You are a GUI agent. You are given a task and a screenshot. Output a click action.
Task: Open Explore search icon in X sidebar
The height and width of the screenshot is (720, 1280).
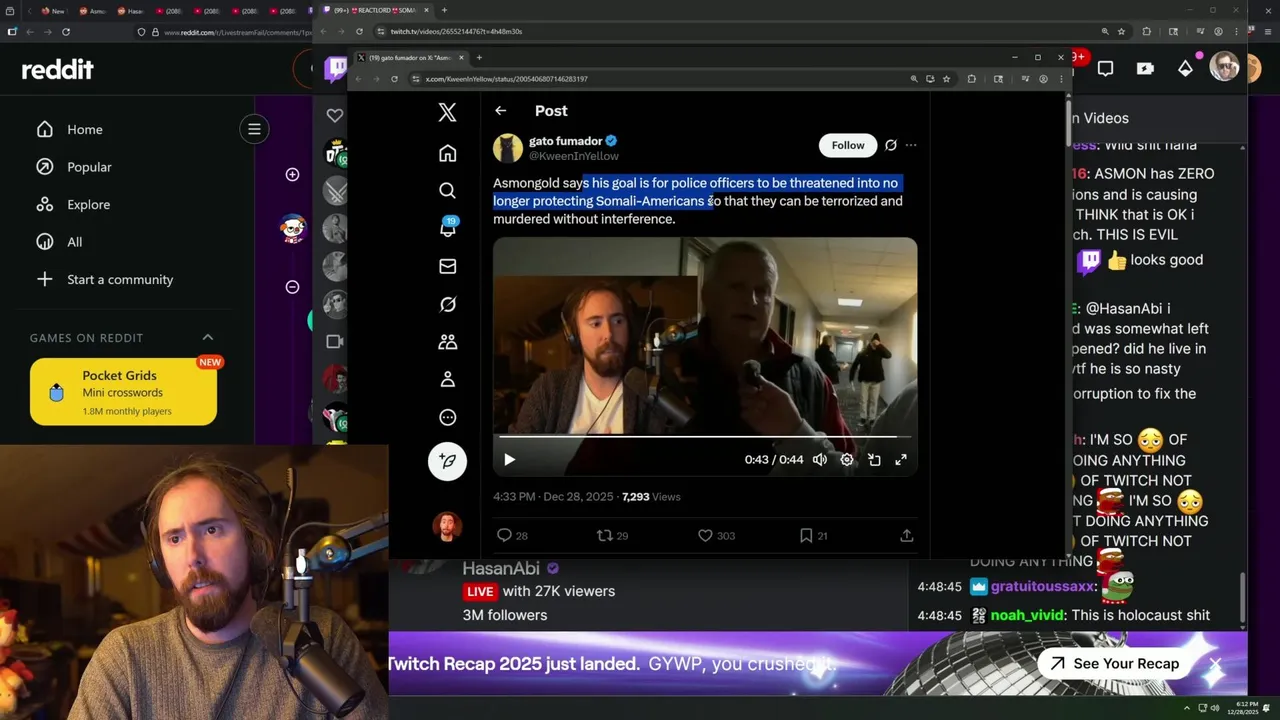[447, 190]
